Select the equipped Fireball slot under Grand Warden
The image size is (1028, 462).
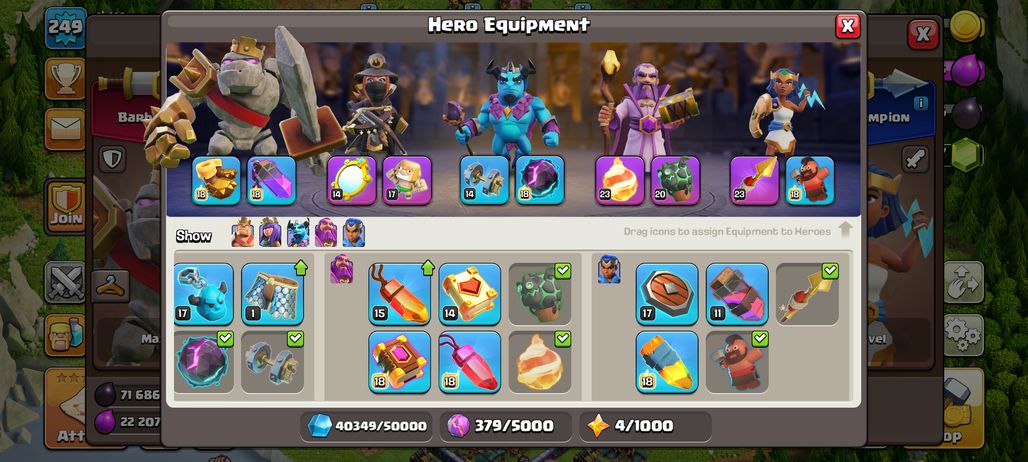point(620,180)
